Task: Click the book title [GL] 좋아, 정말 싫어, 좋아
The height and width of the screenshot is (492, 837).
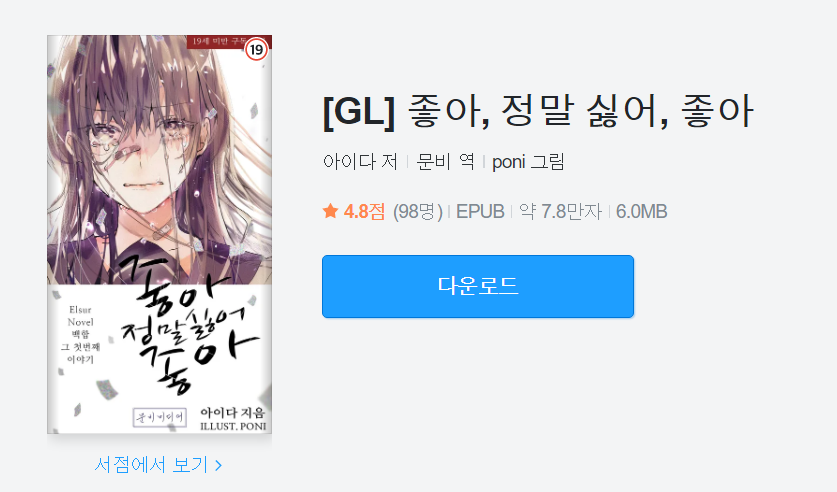Action: (x=538, y=112)
